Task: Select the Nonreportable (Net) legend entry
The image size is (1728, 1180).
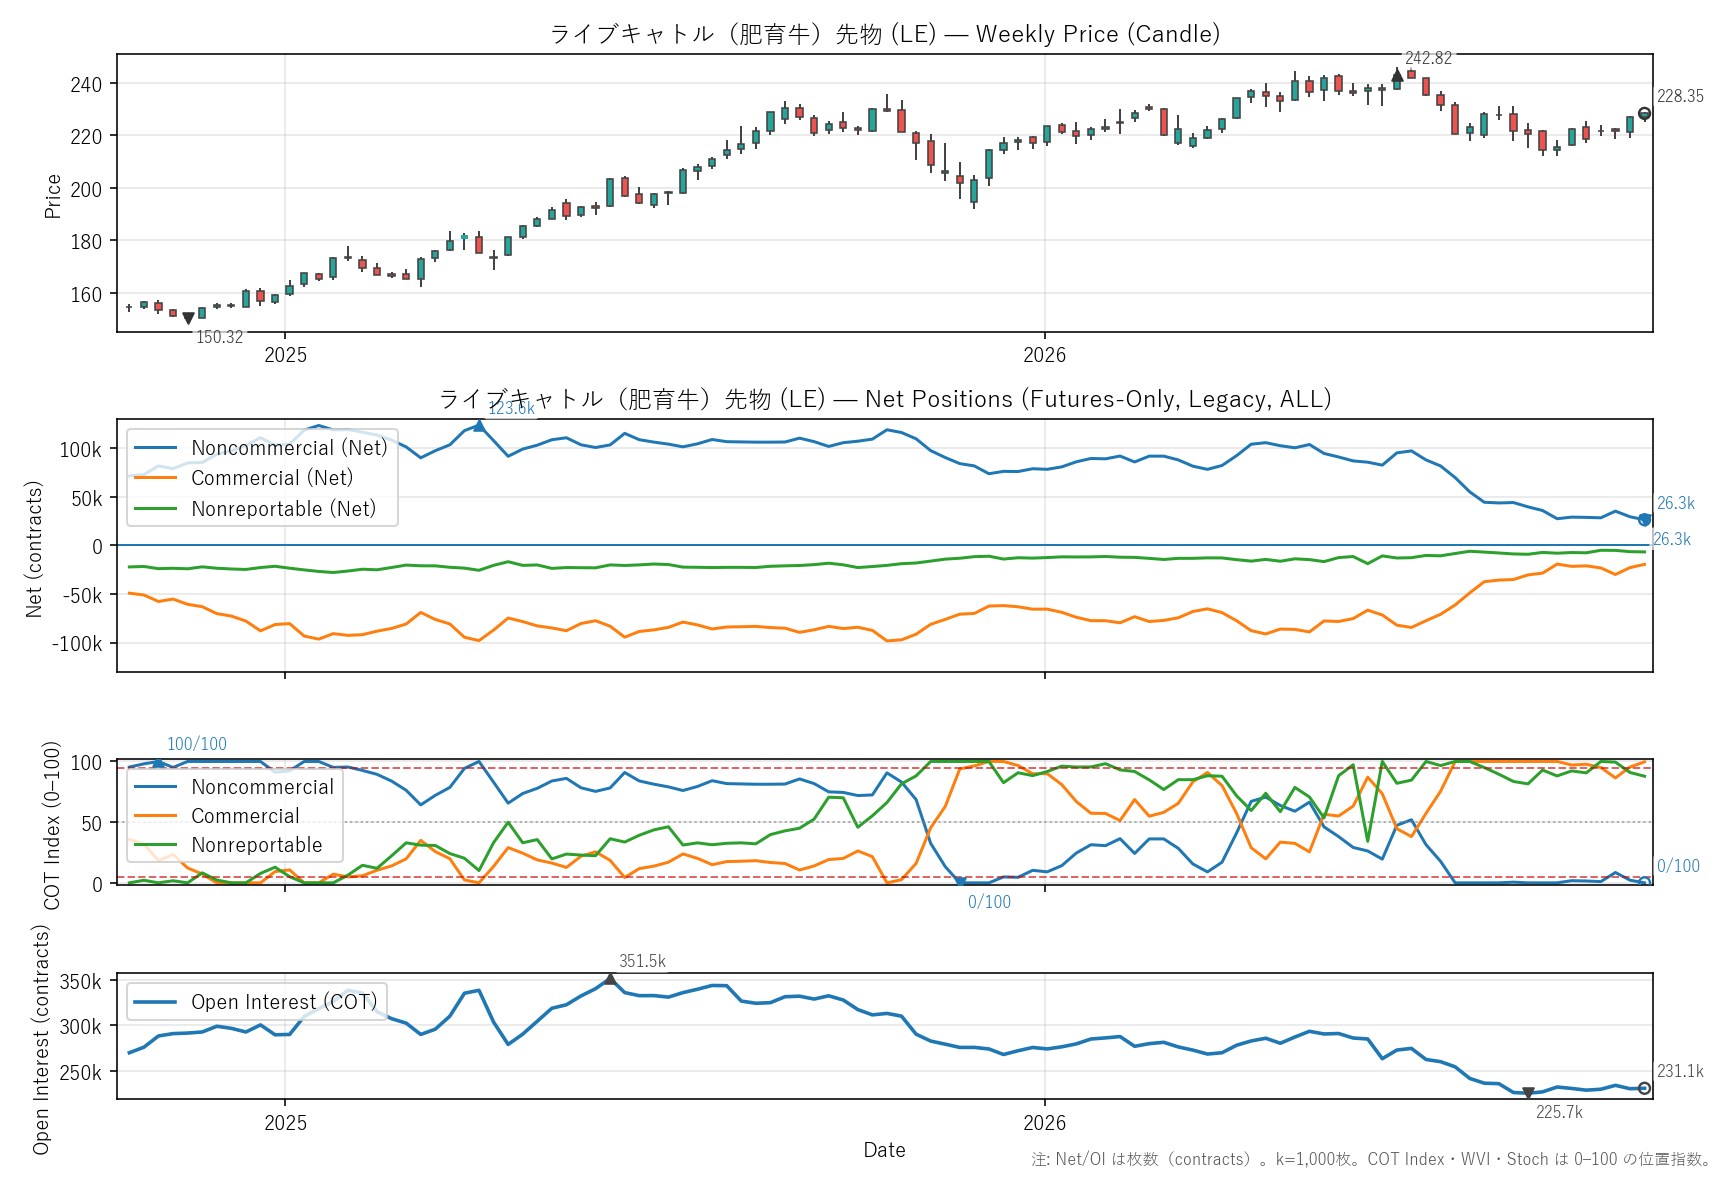Action: (256, 509)
